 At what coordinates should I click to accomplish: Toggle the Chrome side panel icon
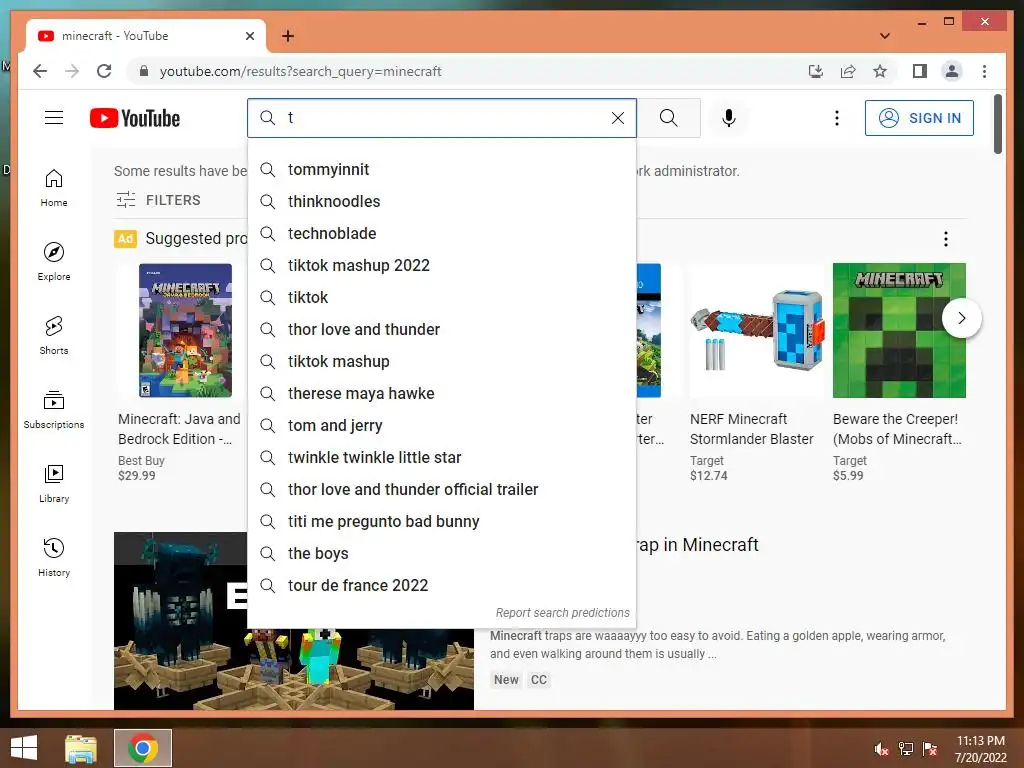tap(920, 71)
